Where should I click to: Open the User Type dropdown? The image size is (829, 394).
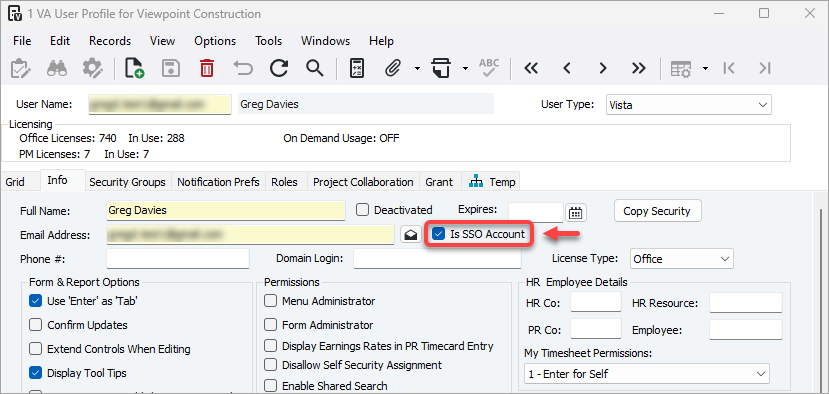pyautogui.click(x=689, y=105)
